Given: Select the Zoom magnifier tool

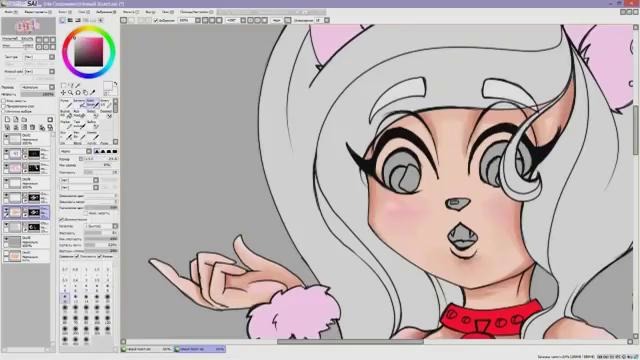Looking at the screenshot, I should click(71, 93).
